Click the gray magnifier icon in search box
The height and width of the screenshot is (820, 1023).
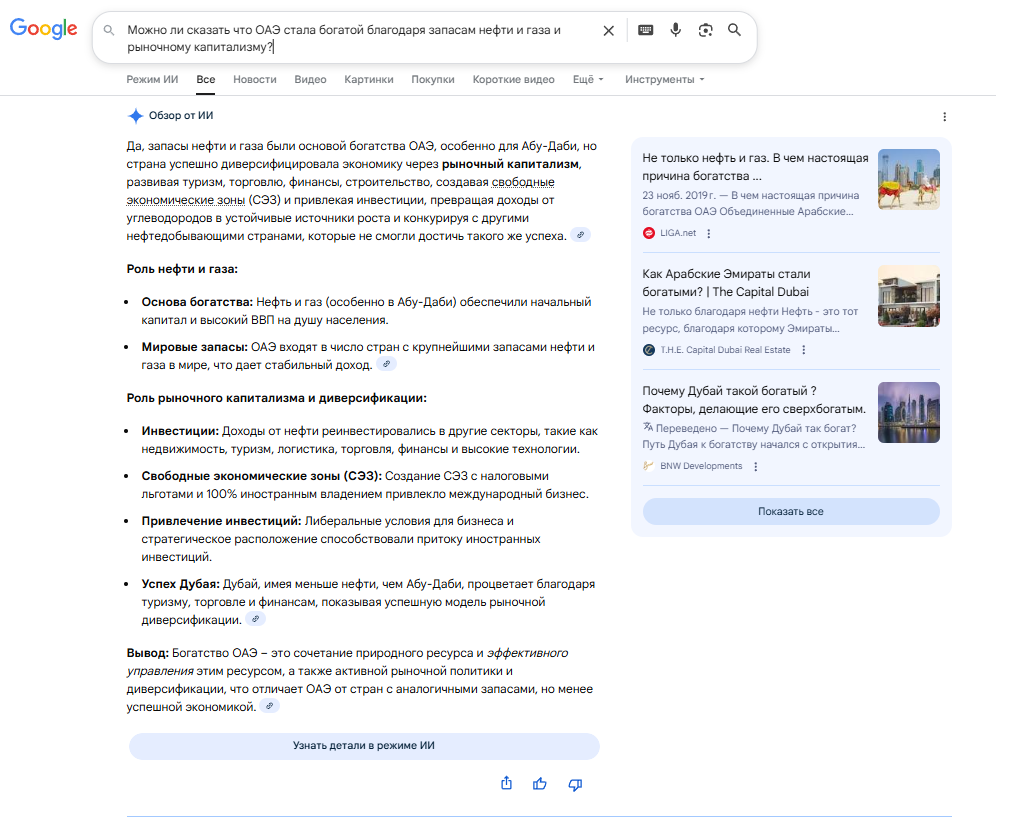point(109,30)
